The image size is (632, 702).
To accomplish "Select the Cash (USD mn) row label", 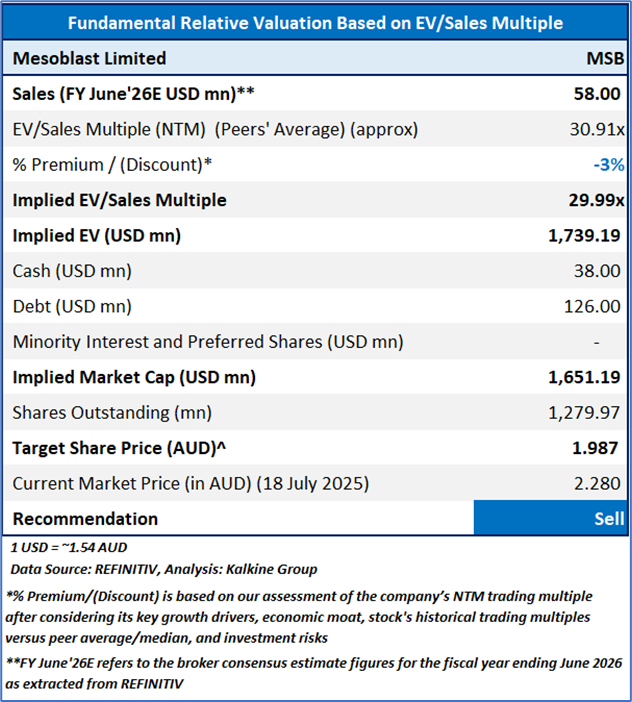I will click(x=72, y=271).
